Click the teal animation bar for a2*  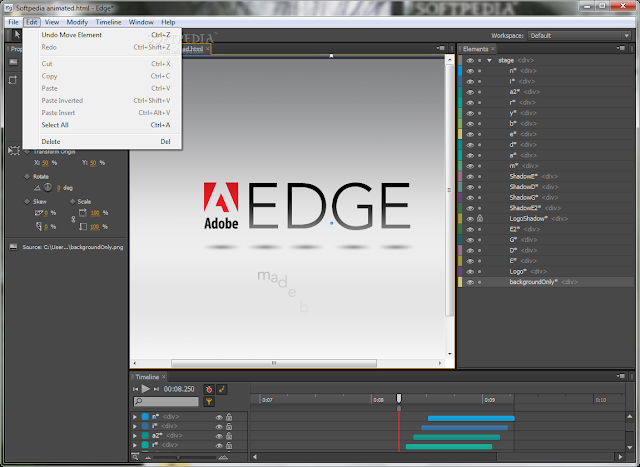click(456, 437)
